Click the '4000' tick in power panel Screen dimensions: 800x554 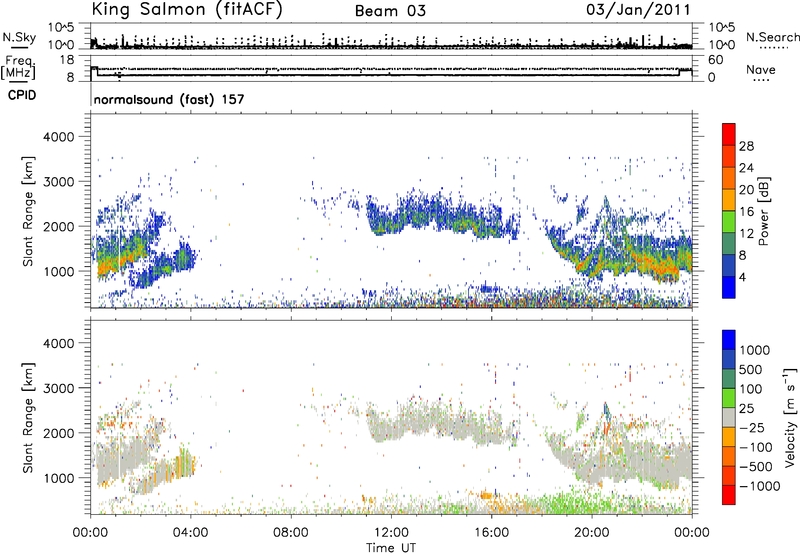[58, 137]
